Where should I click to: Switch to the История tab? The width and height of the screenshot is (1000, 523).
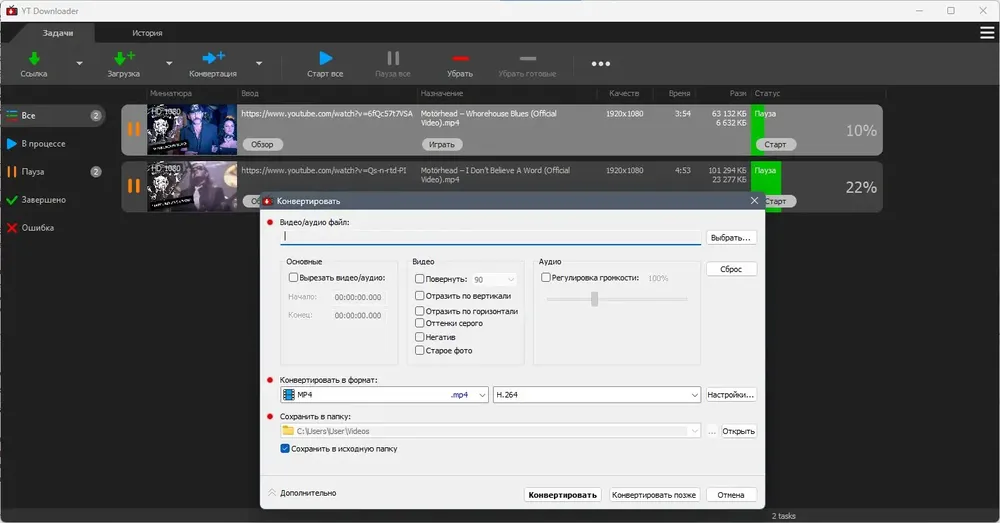coord(147,33)
